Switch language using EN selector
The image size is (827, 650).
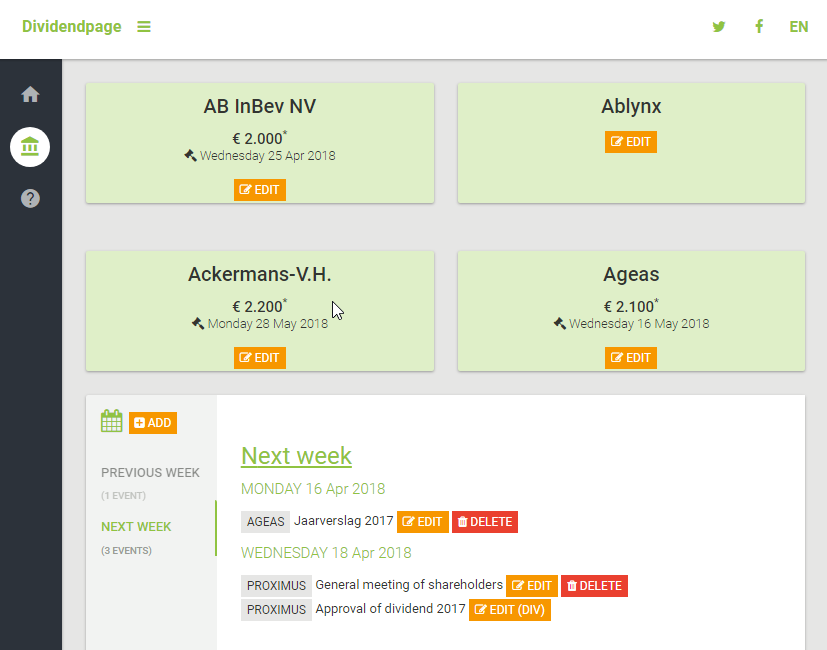[x=798, y=27]
